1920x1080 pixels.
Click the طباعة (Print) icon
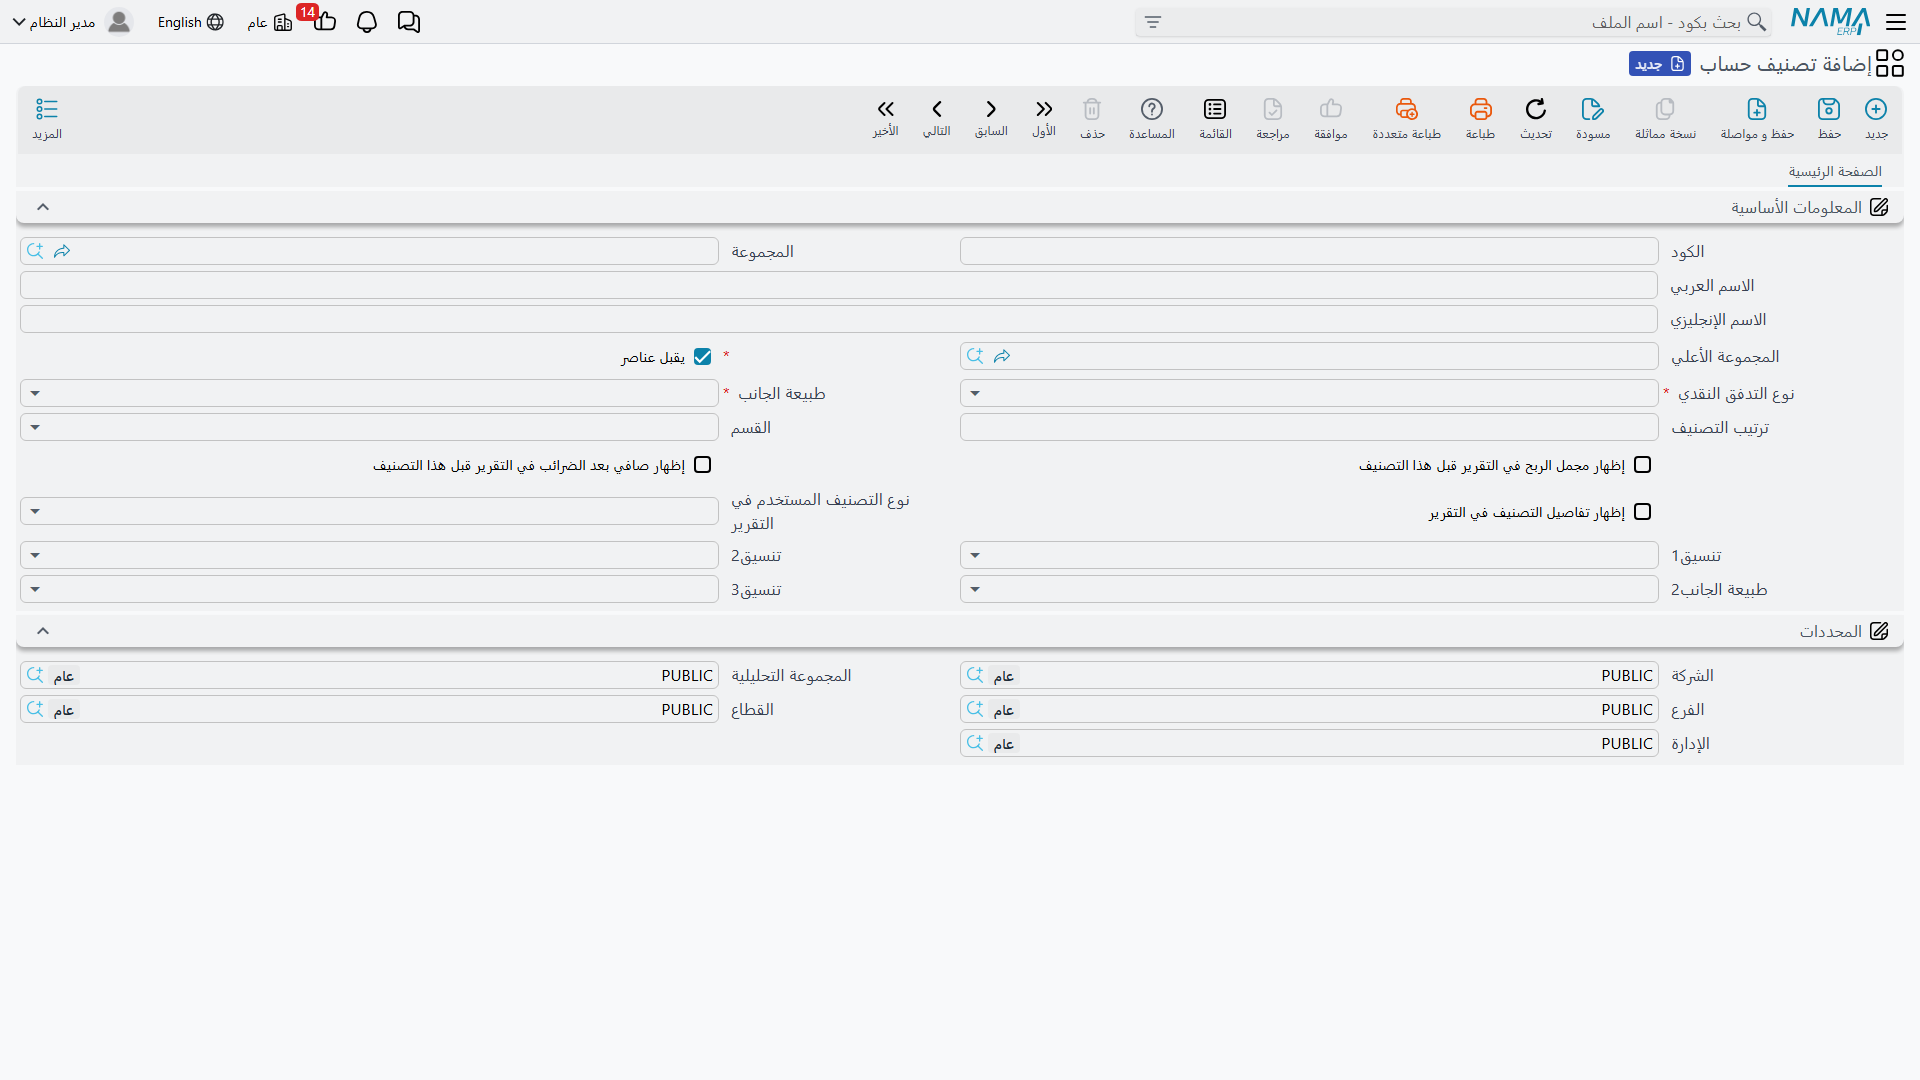1480,109
